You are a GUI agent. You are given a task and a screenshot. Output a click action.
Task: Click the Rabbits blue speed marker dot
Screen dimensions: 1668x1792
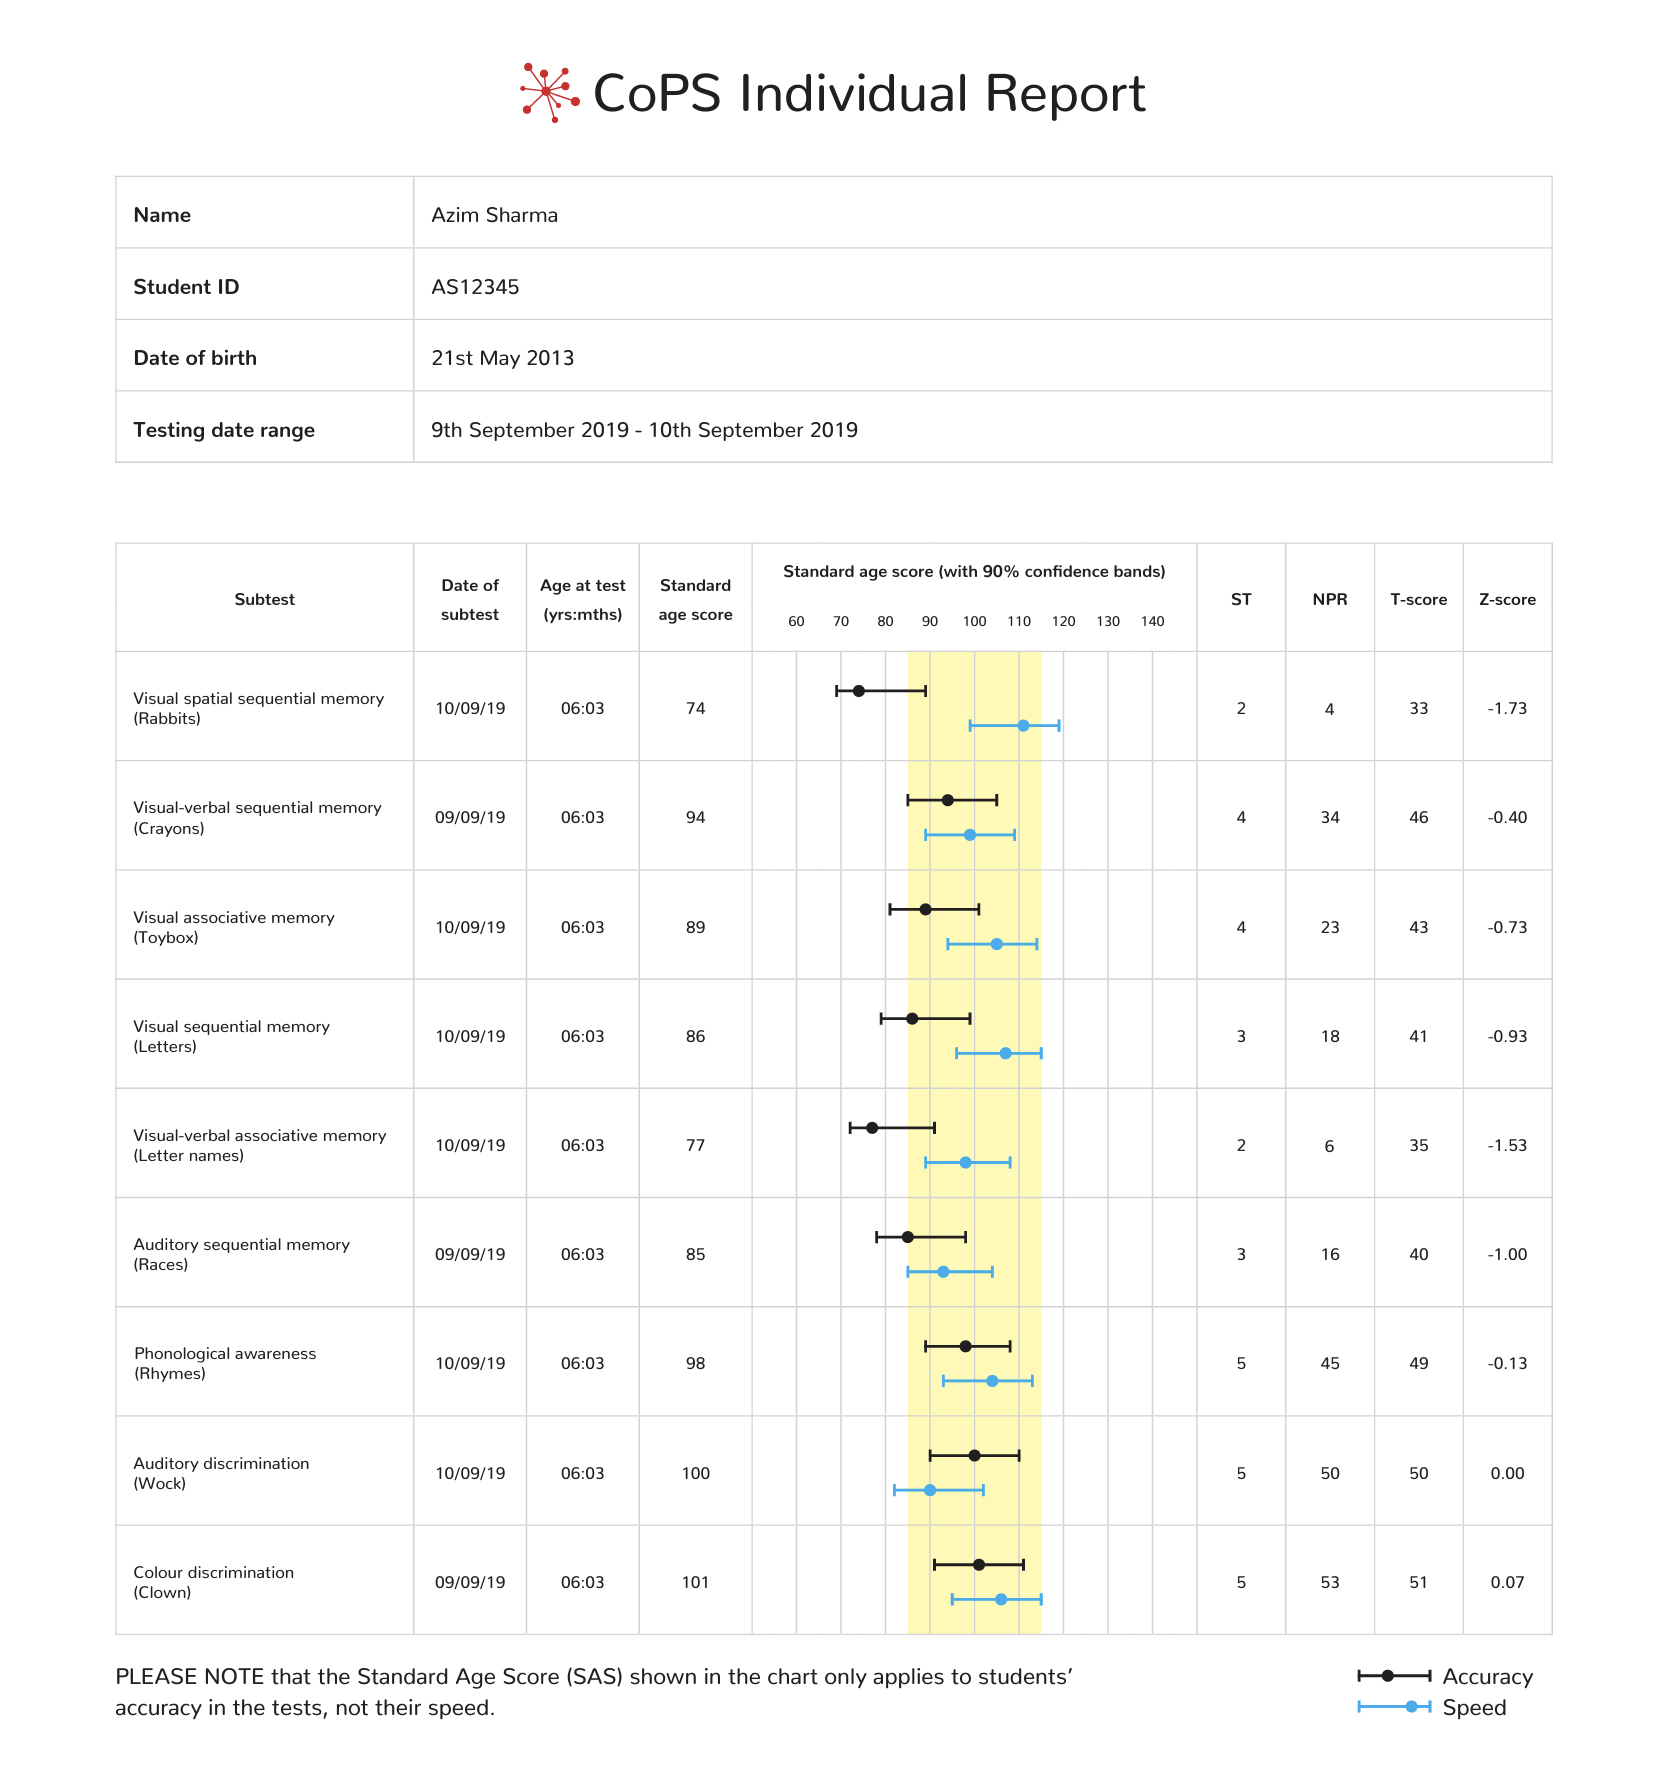point(1023,725)
